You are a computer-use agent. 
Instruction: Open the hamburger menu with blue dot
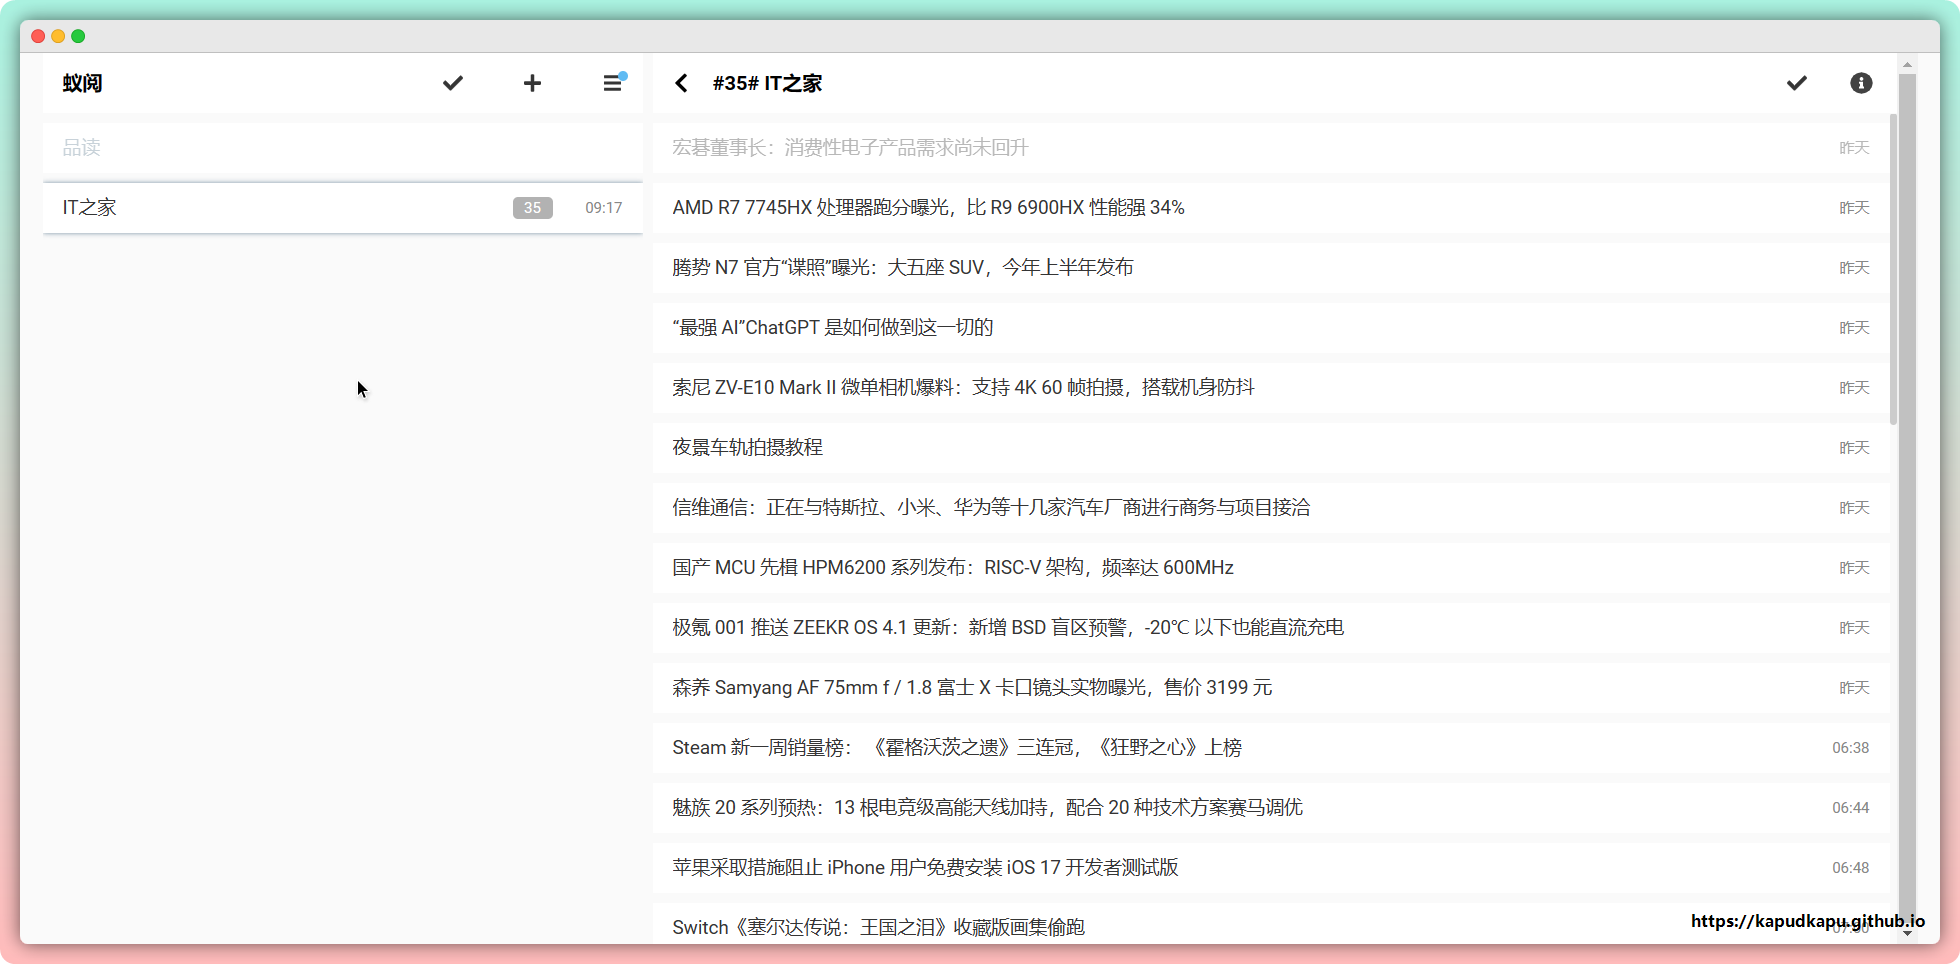click(x=613, y=83)
